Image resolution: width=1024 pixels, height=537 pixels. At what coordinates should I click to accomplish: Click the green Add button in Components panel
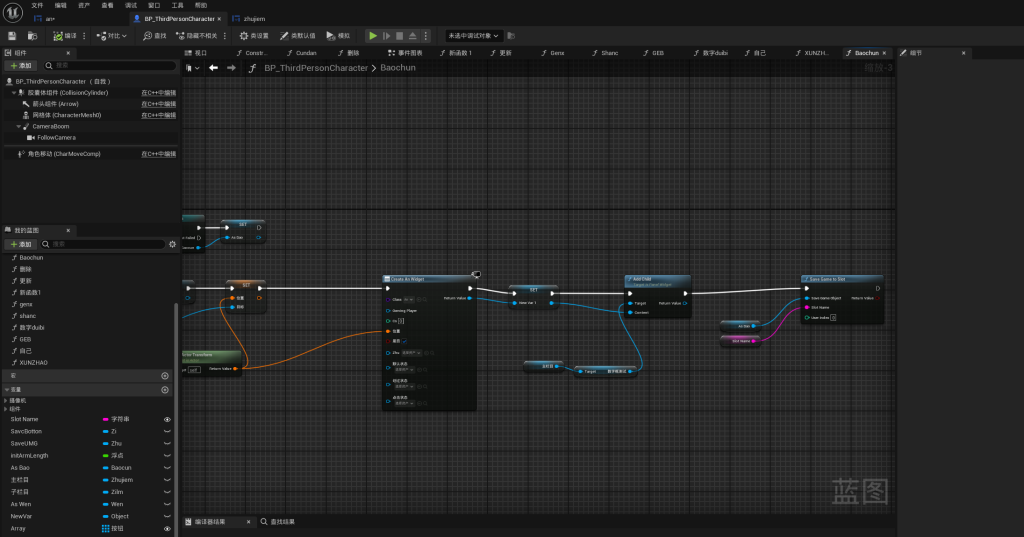tap(21, 65)
